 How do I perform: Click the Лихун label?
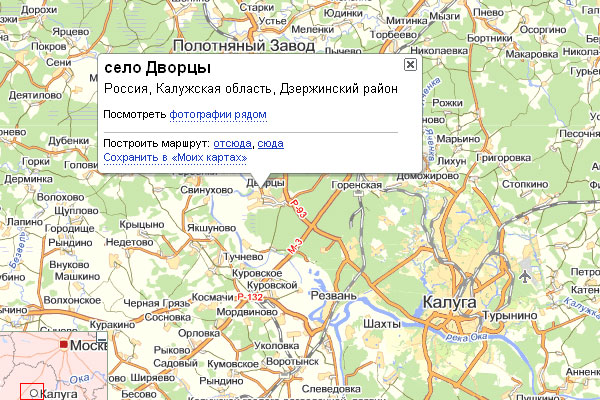[x=452, y=161]
